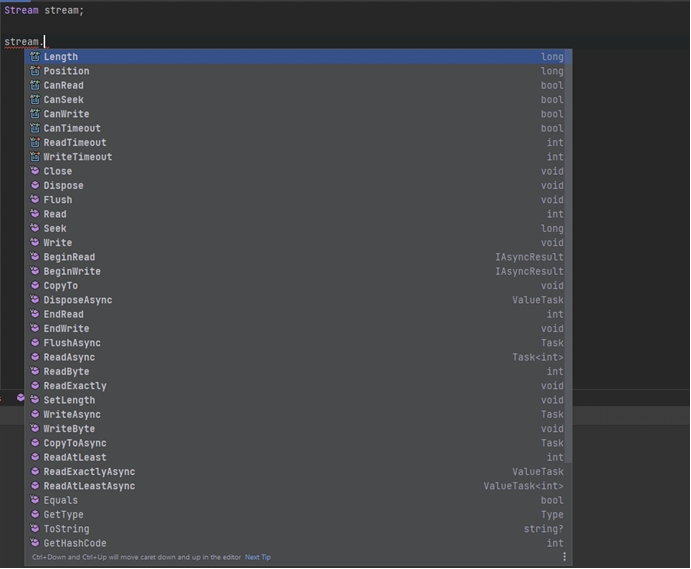Select the Flush method completion
The image size is (691, 569).
58,200
